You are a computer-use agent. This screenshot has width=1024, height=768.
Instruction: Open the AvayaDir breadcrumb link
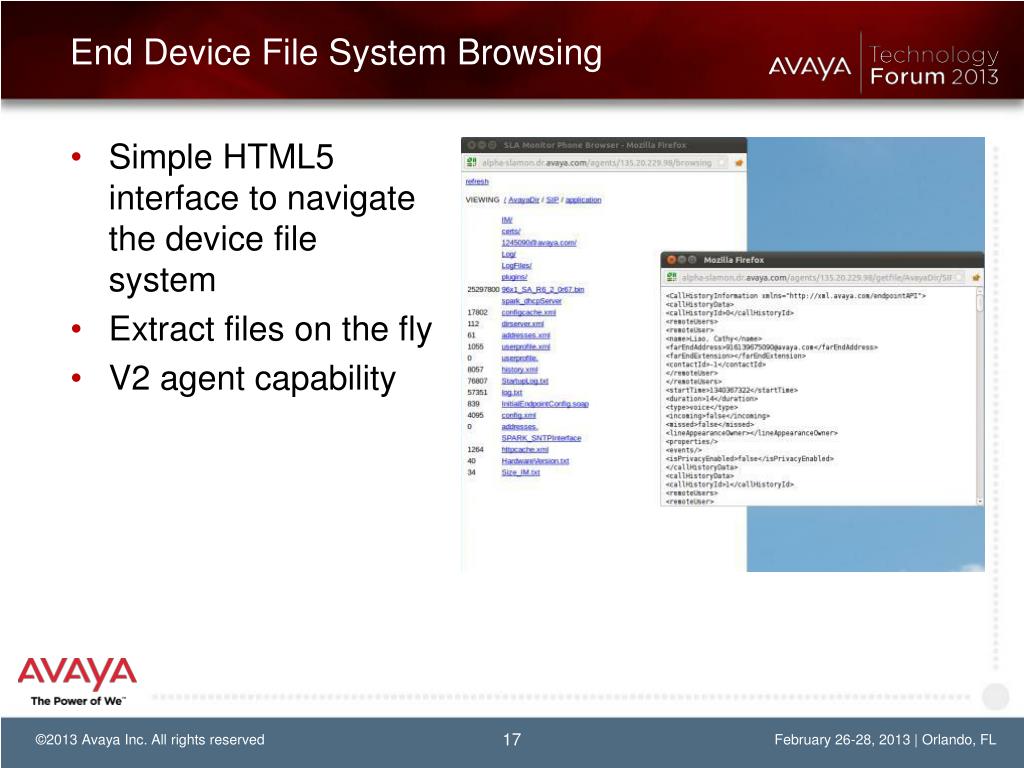point(524,200)
